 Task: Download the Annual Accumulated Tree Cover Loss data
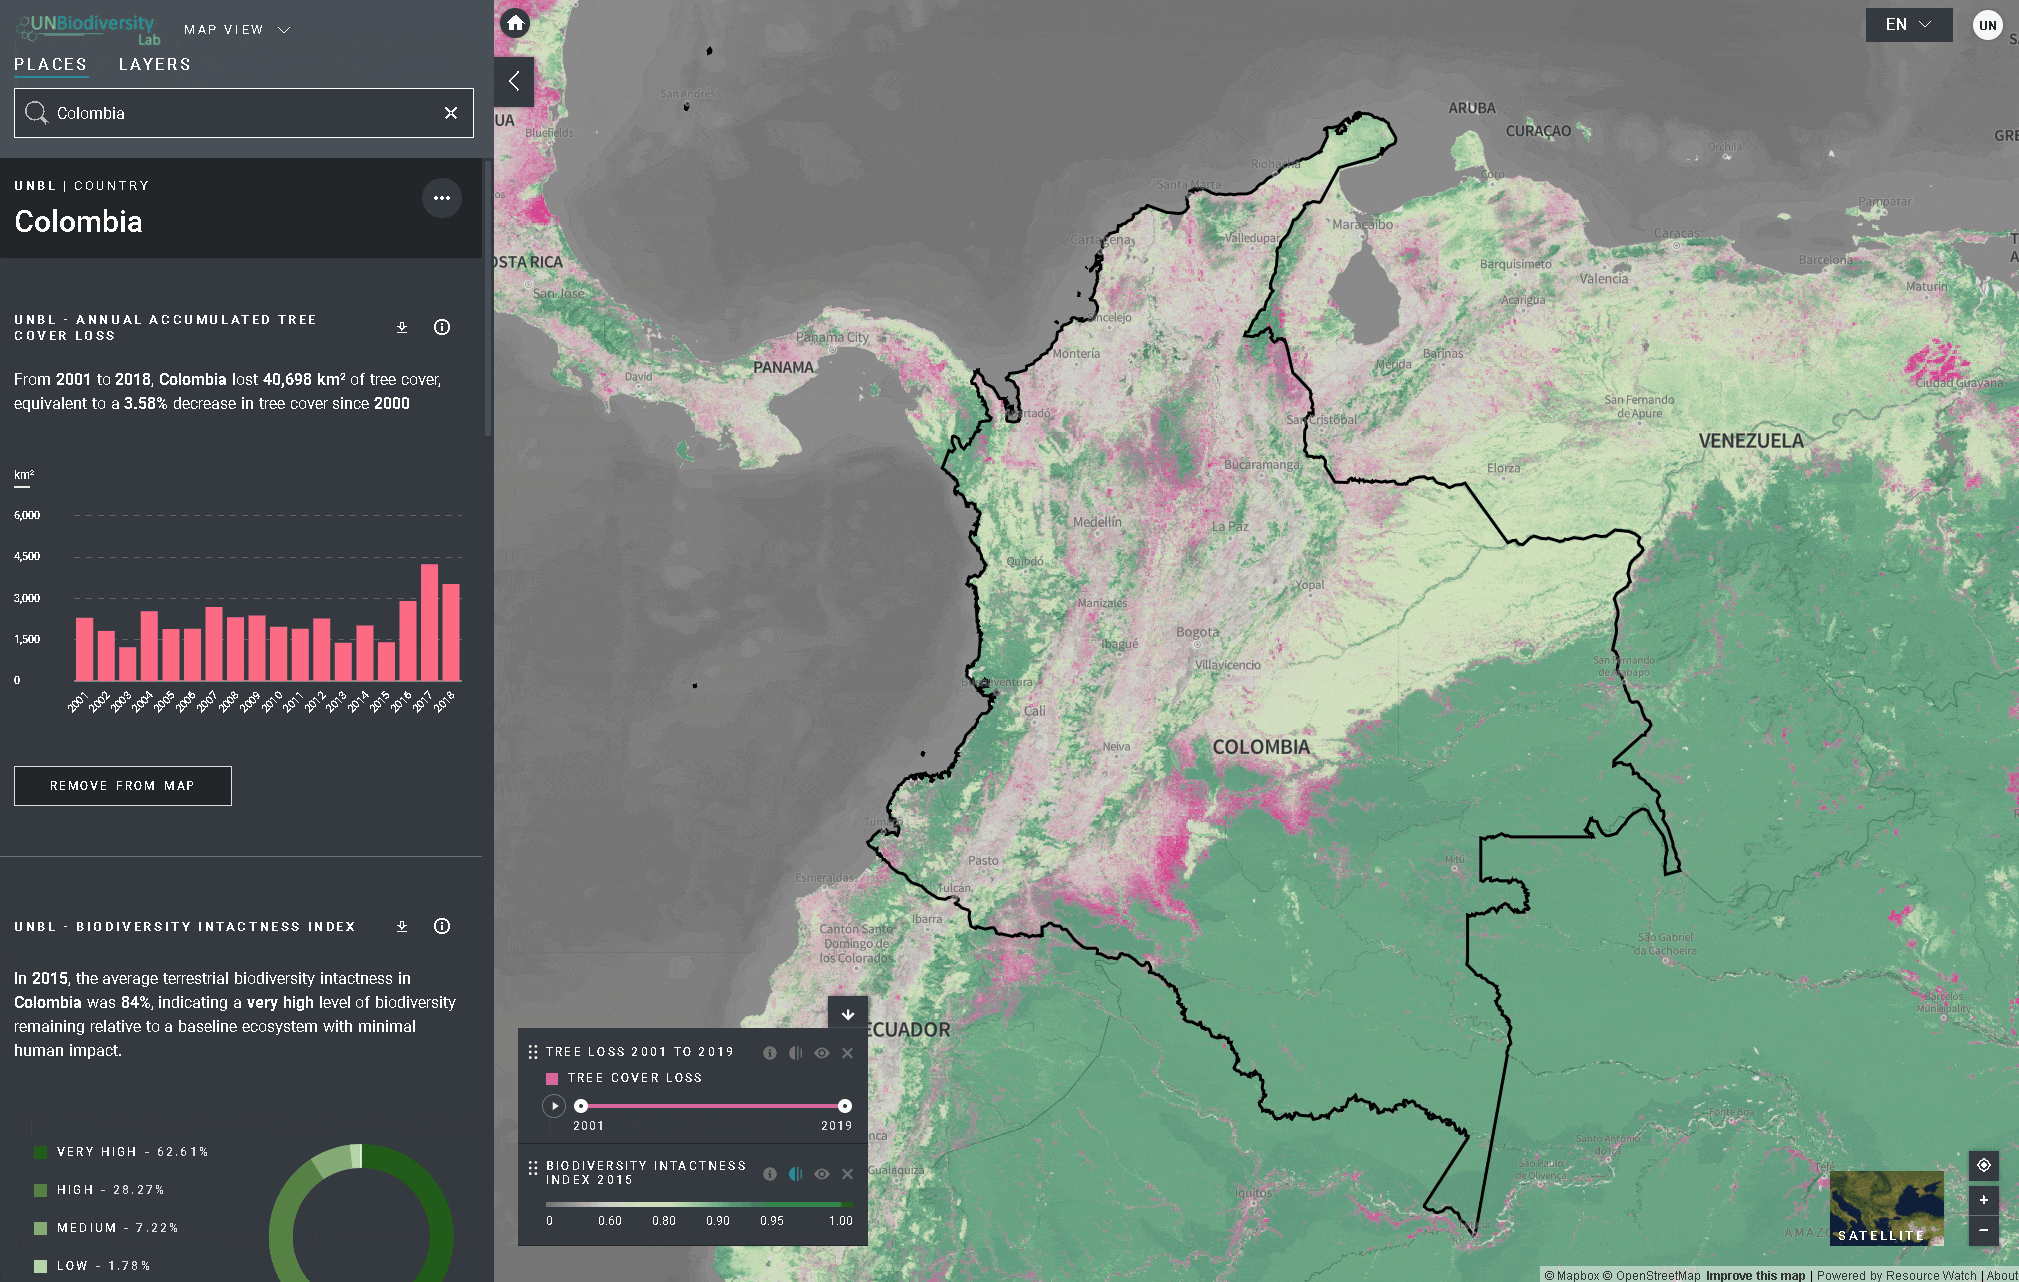(402, 327)
